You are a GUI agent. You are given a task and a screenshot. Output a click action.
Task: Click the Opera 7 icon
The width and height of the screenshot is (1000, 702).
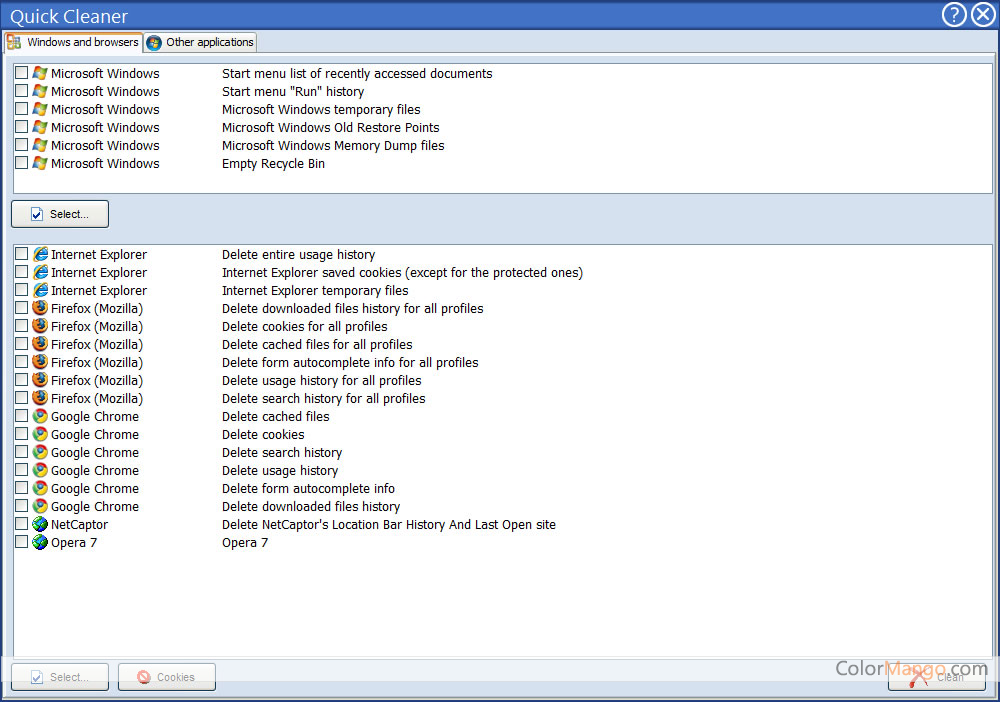(38, 542)
